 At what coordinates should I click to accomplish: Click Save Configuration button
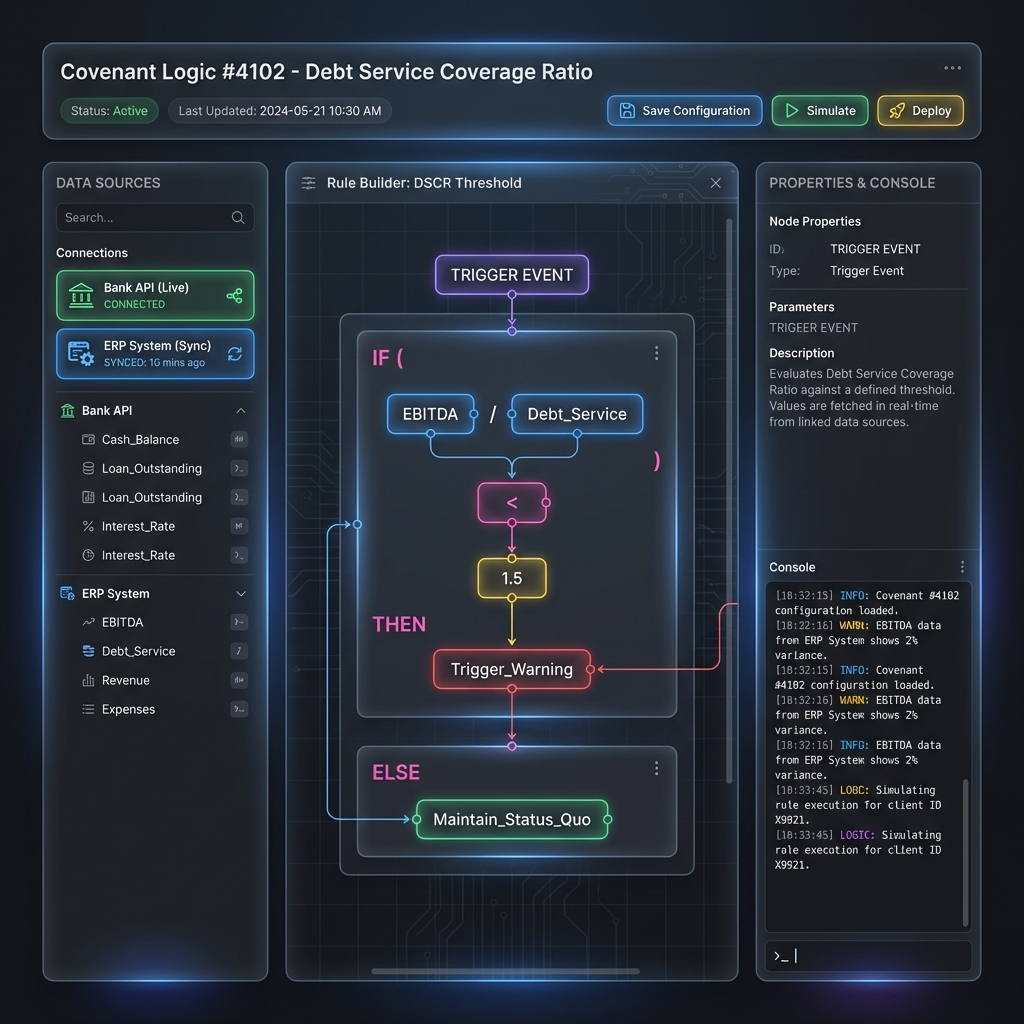[x=684, y=110]
